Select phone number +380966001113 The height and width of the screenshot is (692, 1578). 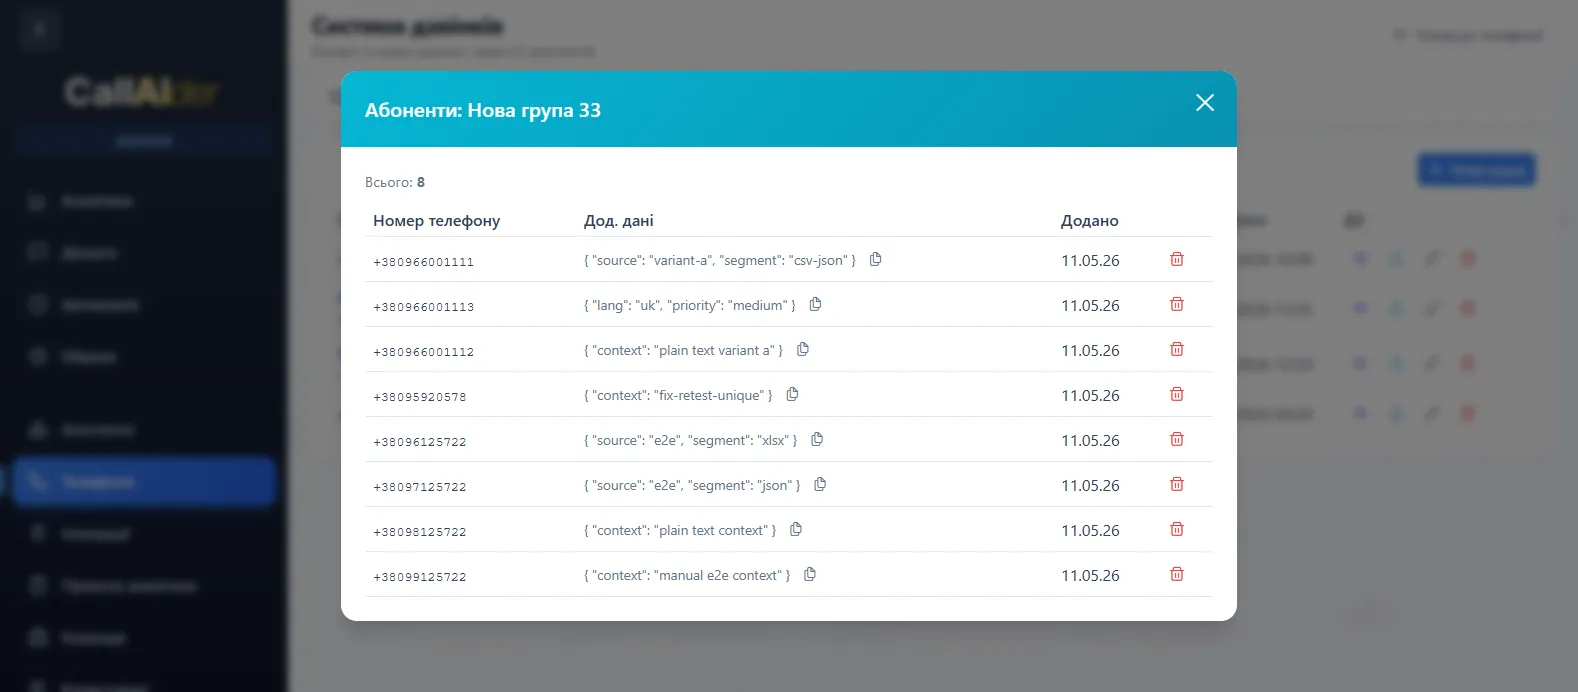423,307
